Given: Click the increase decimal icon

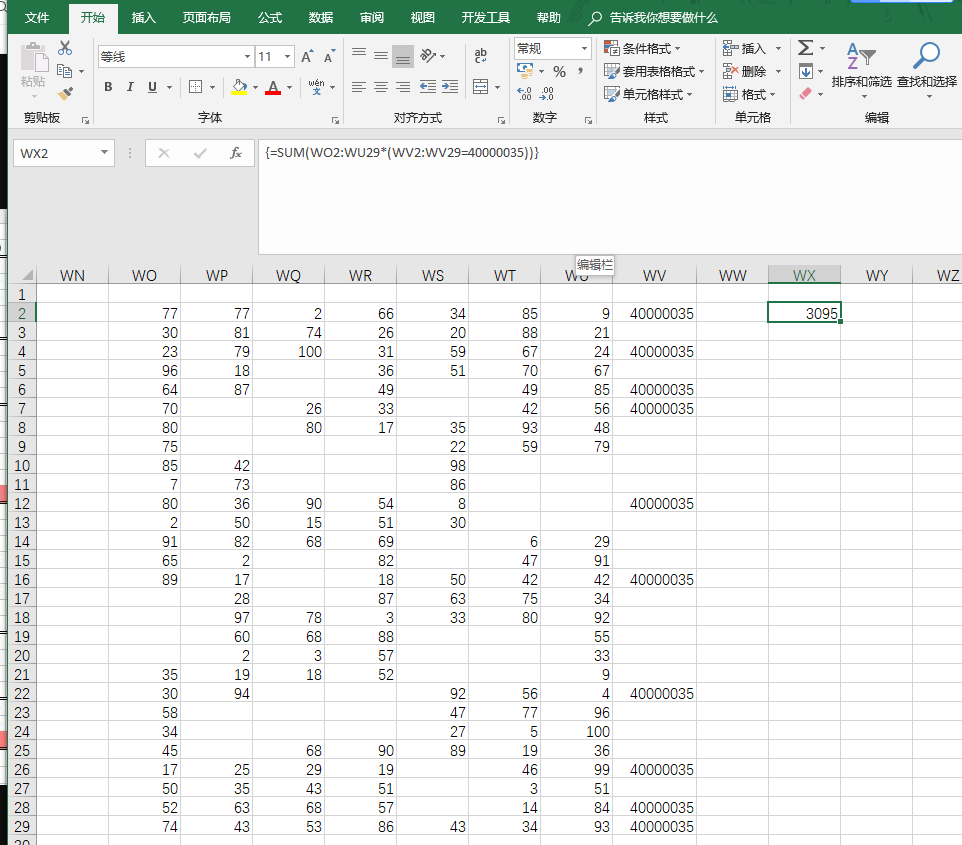Looking at the screenshot, I should [525, 93].
